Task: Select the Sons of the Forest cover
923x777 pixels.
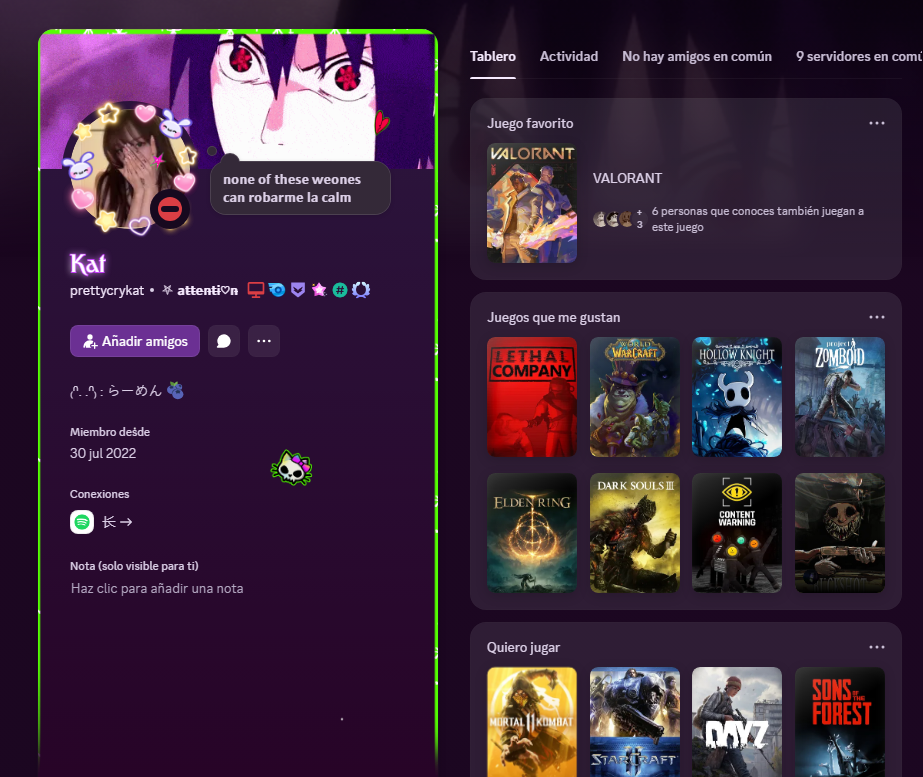Action: coord(840,722)
